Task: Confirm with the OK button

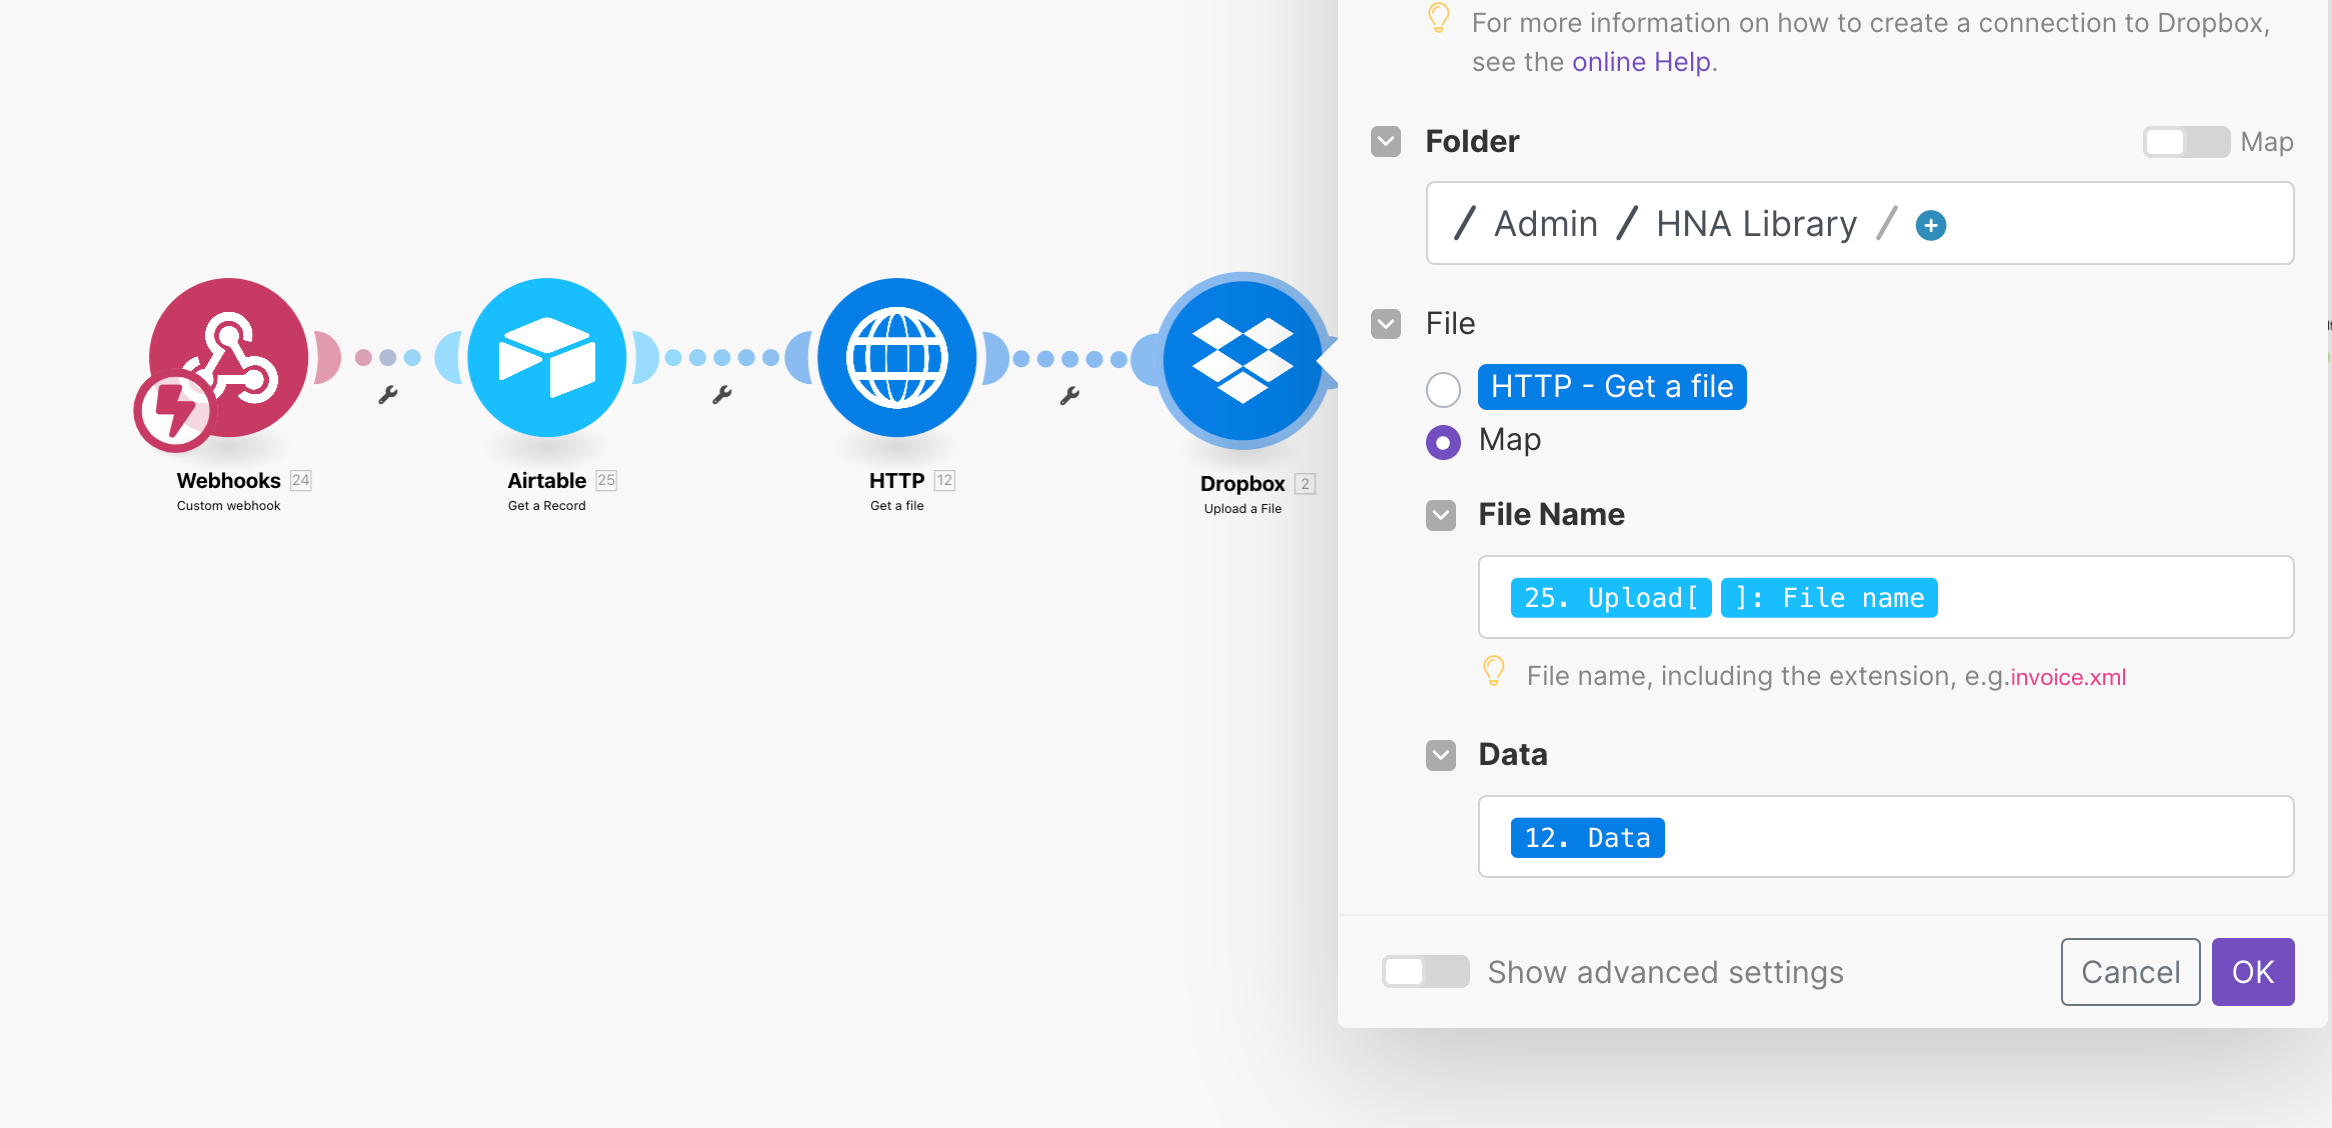Action: click(x=2253, y=972)
